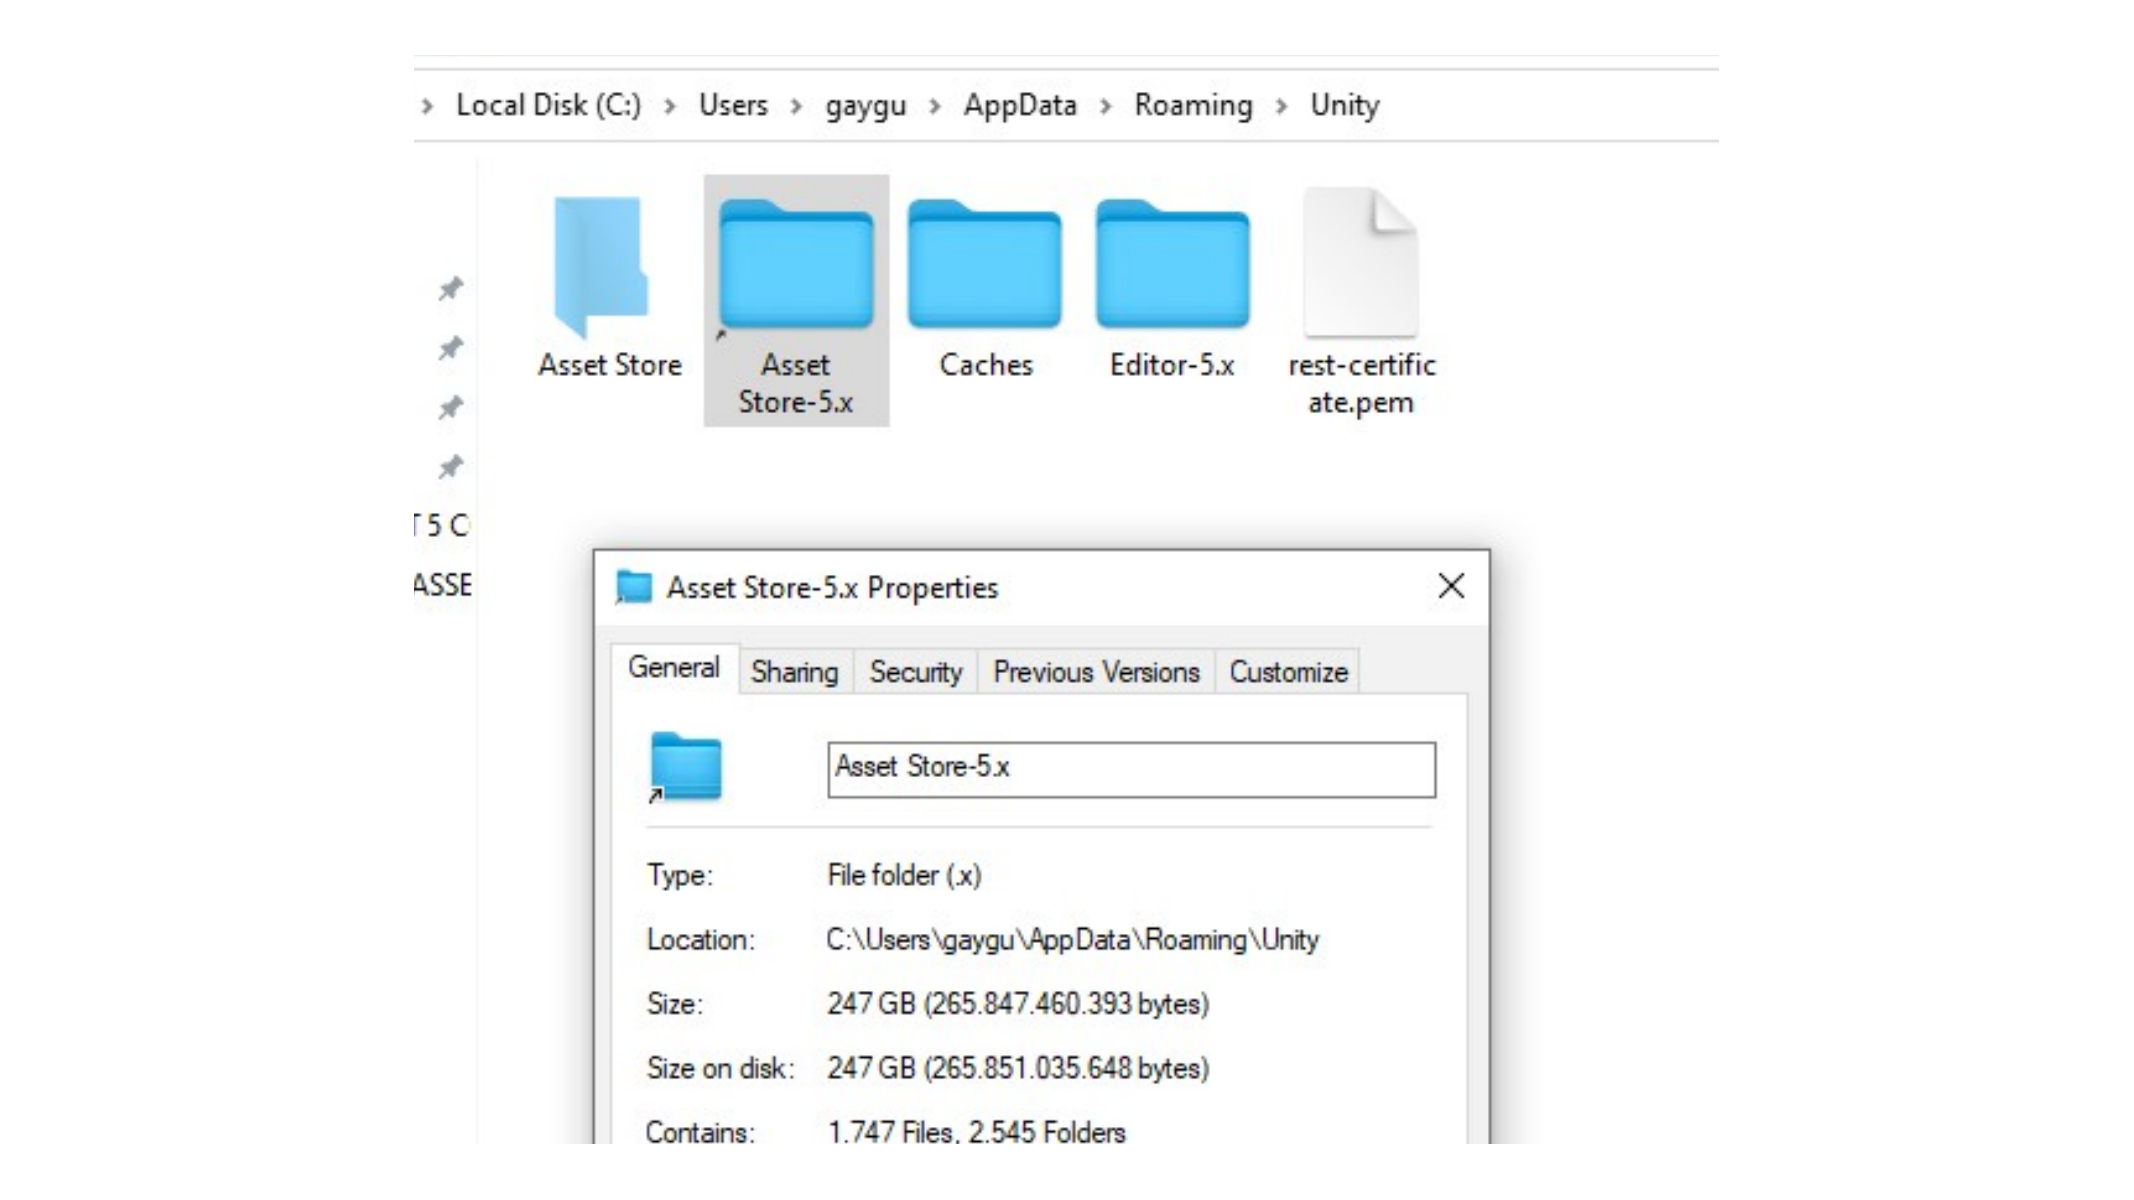Navigate to AppData in breadcrumb

(x=1020, y=106)
